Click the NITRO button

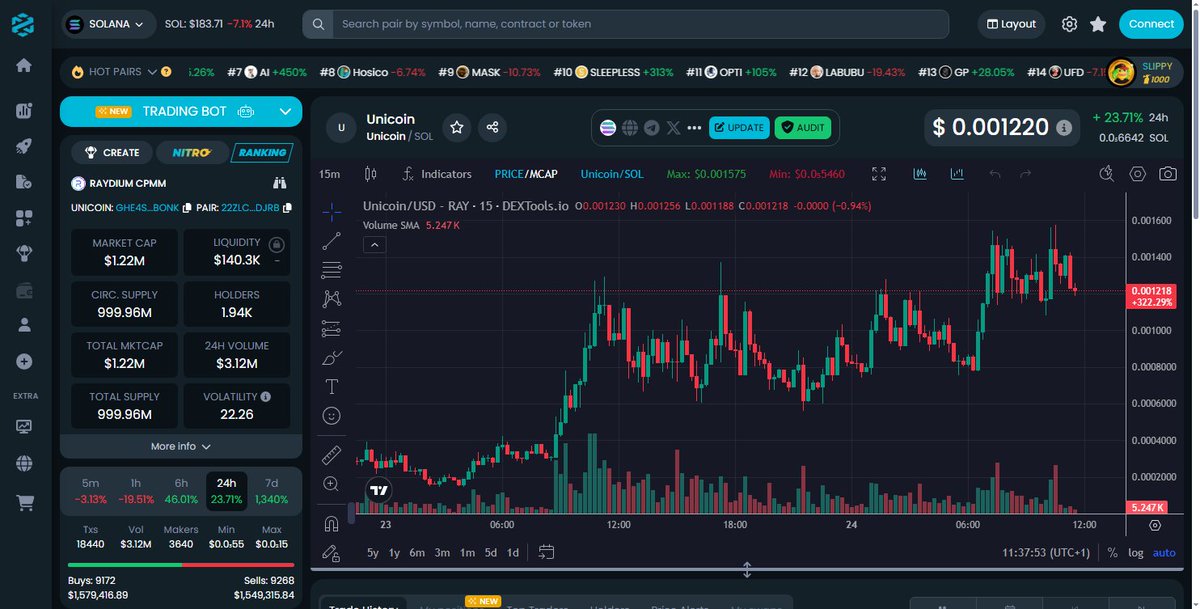tap(191, 153)
